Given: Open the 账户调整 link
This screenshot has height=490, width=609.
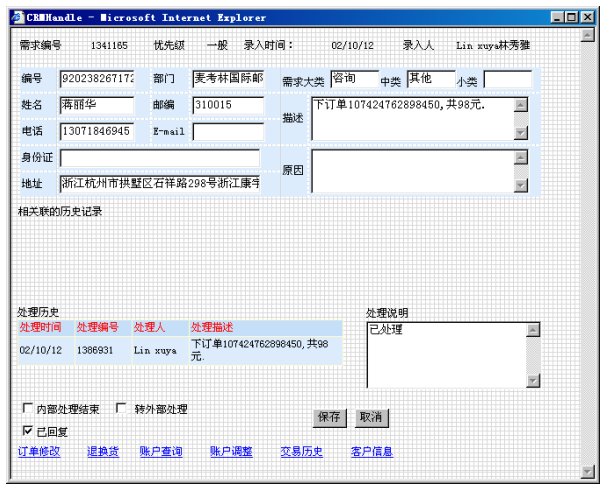Looking at the screenshot, I should coord(231,452).
